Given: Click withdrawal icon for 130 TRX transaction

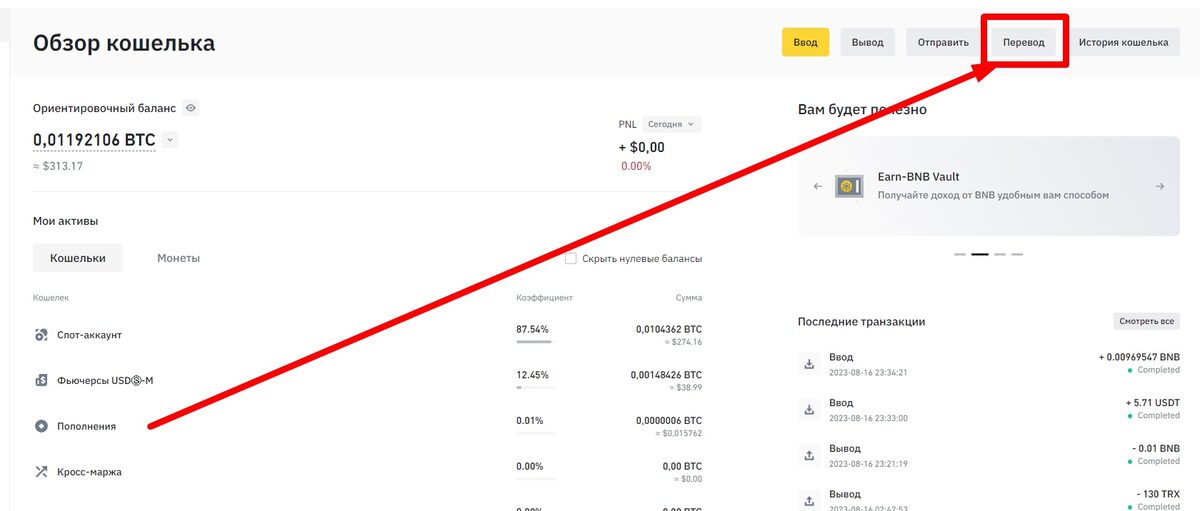Looking at the screenshot, I should pos(809,500).
